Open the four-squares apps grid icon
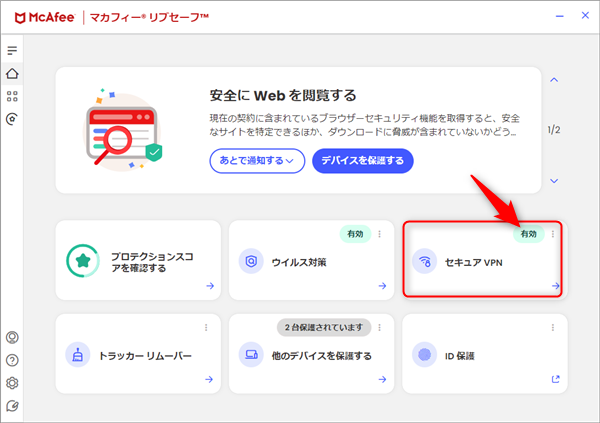600x423 pixels. pos(12,96)
